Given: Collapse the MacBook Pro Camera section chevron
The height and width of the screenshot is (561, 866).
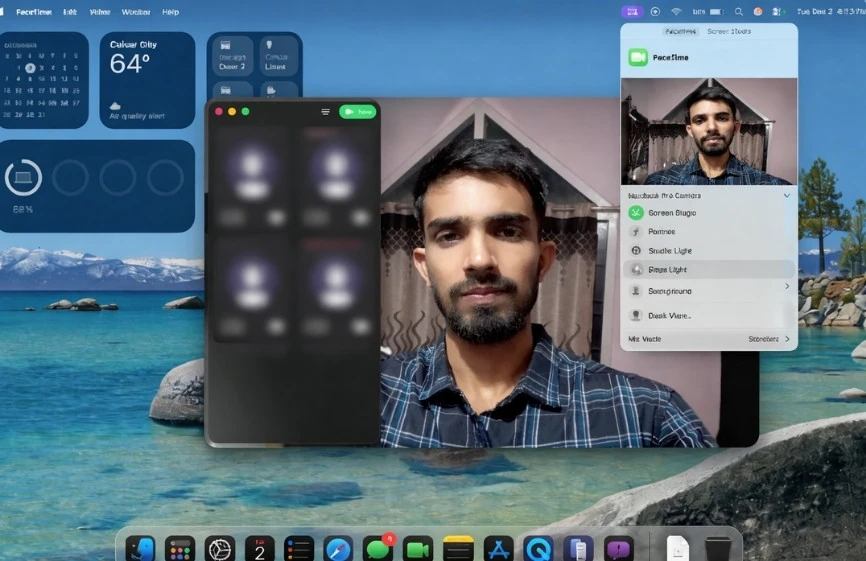Looking at the screenshot, I should click(x=787, y=195).
